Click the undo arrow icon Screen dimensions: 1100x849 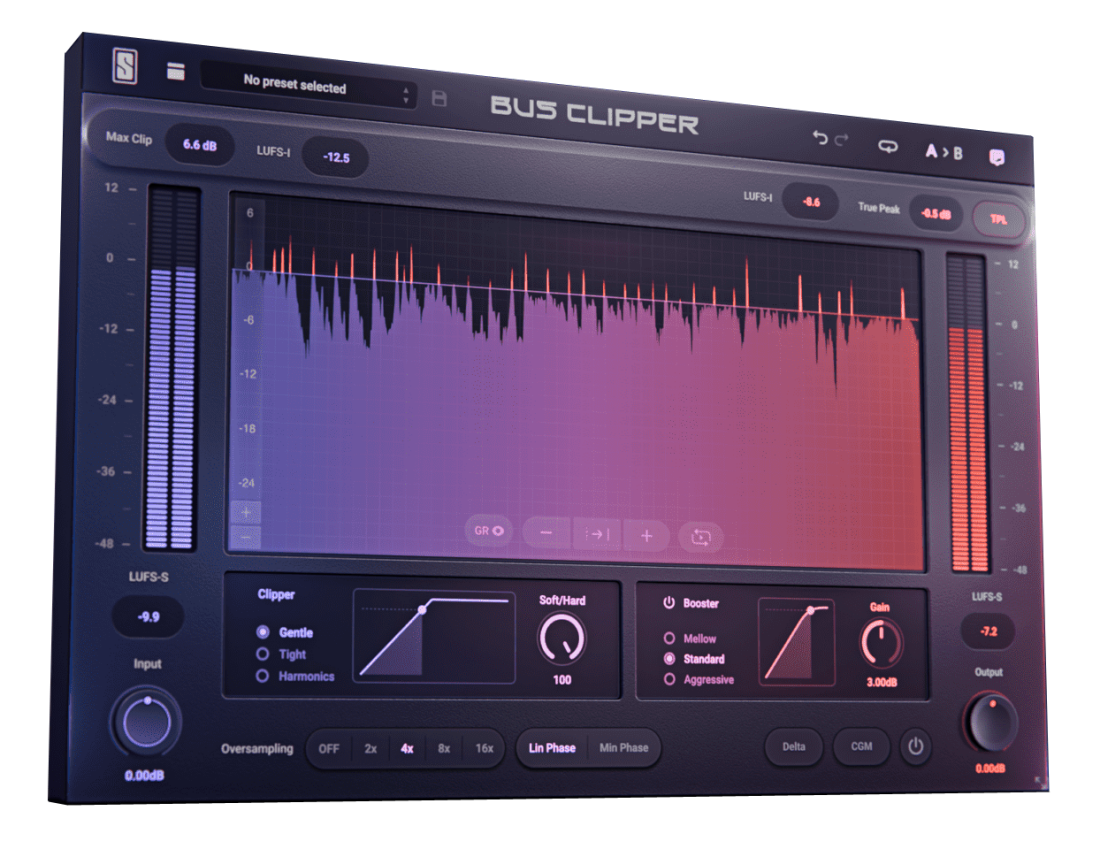[820, 140]
